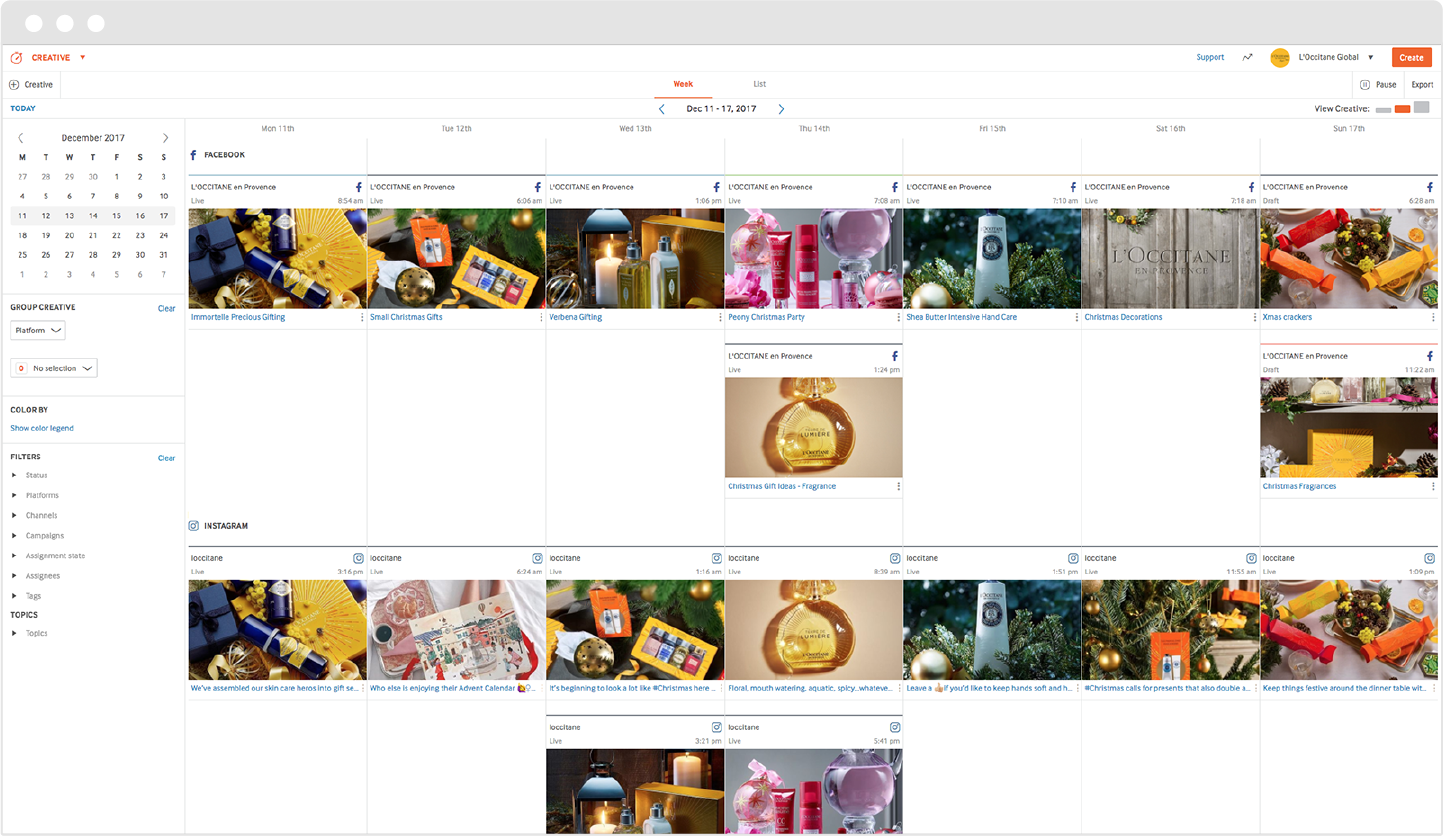Screen dimensions: 1443x836
Task: Open options menu for Xmas crackers post
Action: tap(1434, 317)
